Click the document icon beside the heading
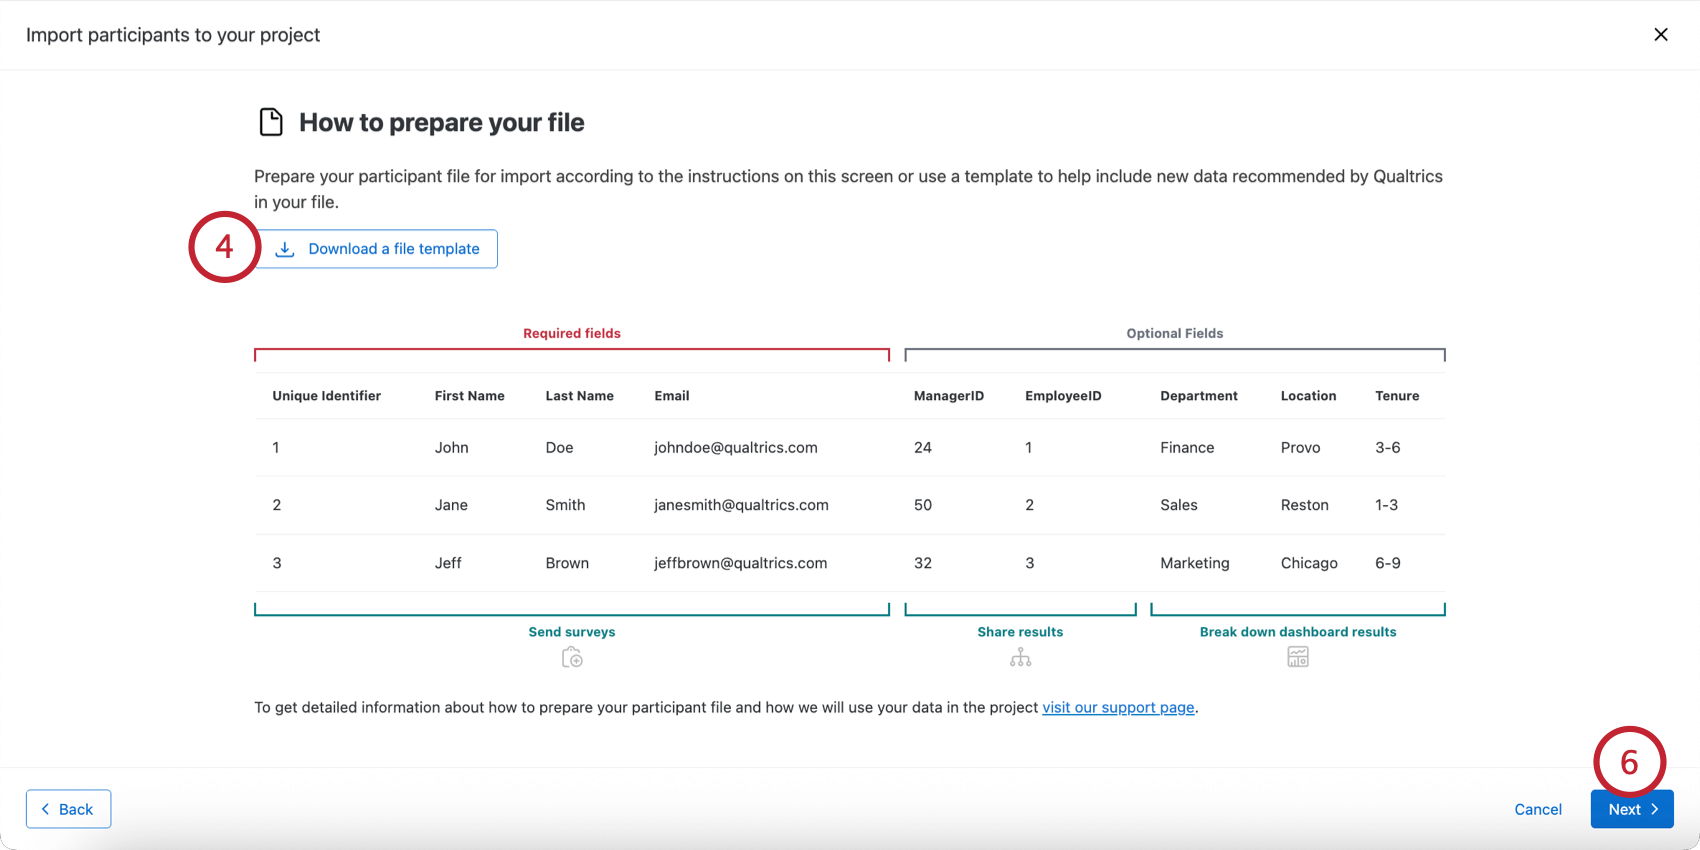Image resolution: width=1700 pixels, height=850 pixels. [x=271, y=122]
